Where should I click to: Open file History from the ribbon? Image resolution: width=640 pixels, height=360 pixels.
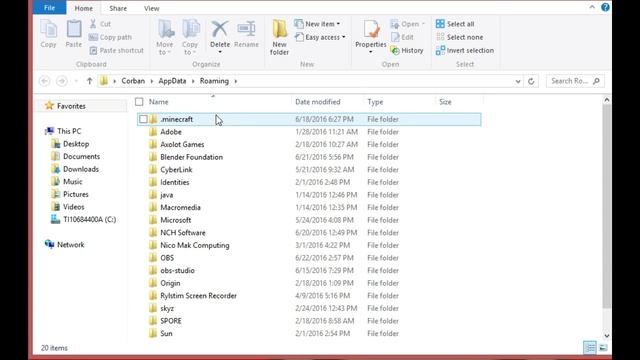[407, 50]
